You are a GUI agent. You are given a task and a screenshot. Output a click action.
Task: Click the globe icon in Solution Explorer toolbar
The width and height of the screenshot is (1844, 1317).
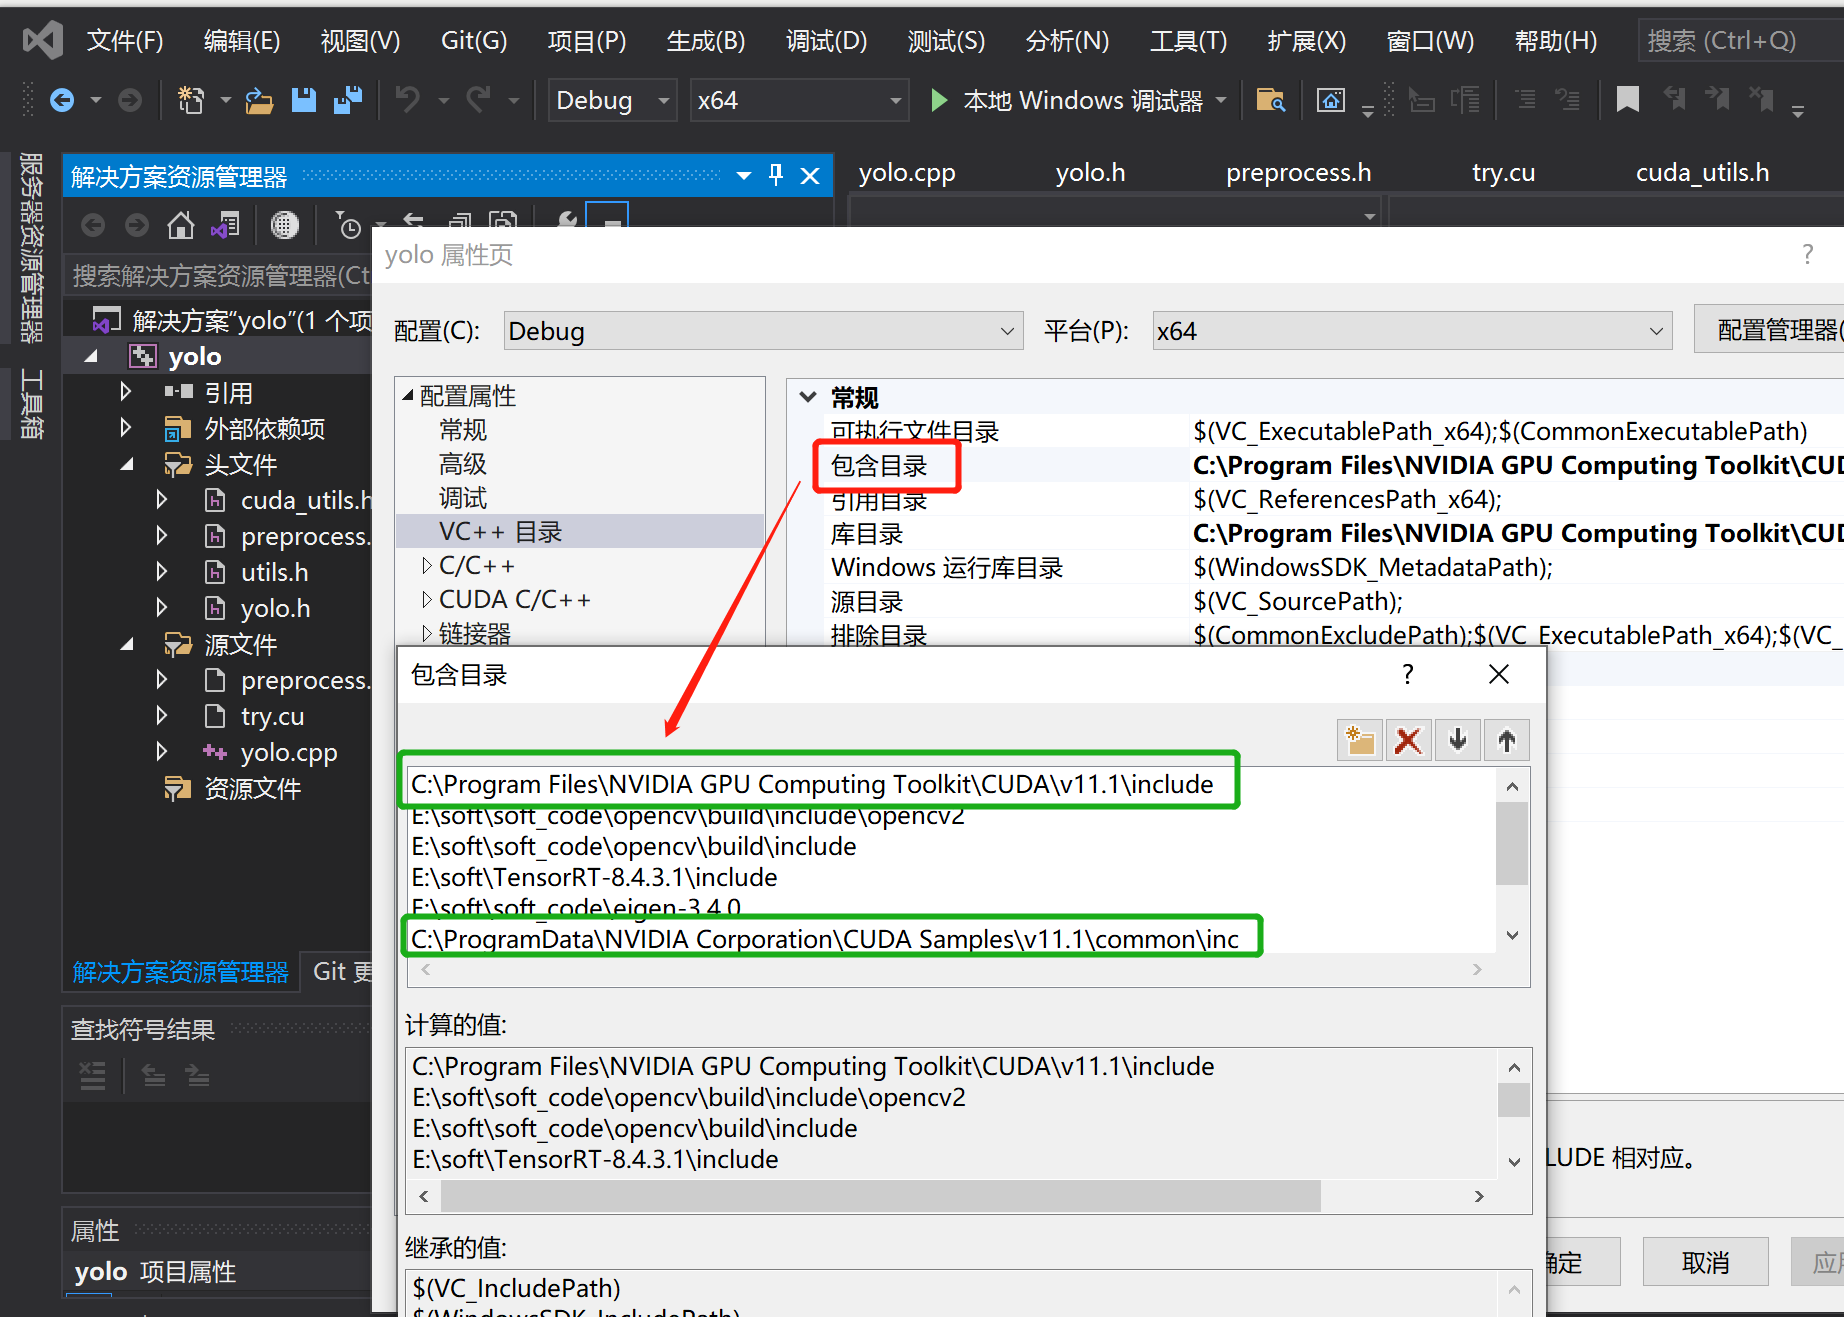[x=285, y=226]
